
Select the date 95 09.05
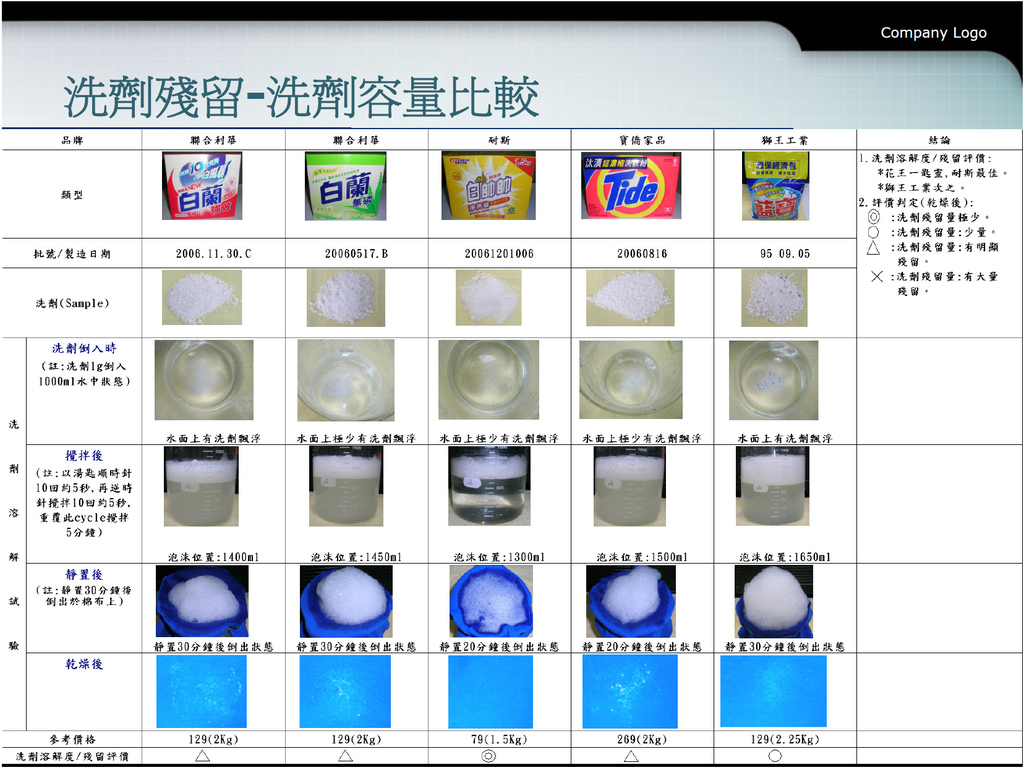click(785, 253)
